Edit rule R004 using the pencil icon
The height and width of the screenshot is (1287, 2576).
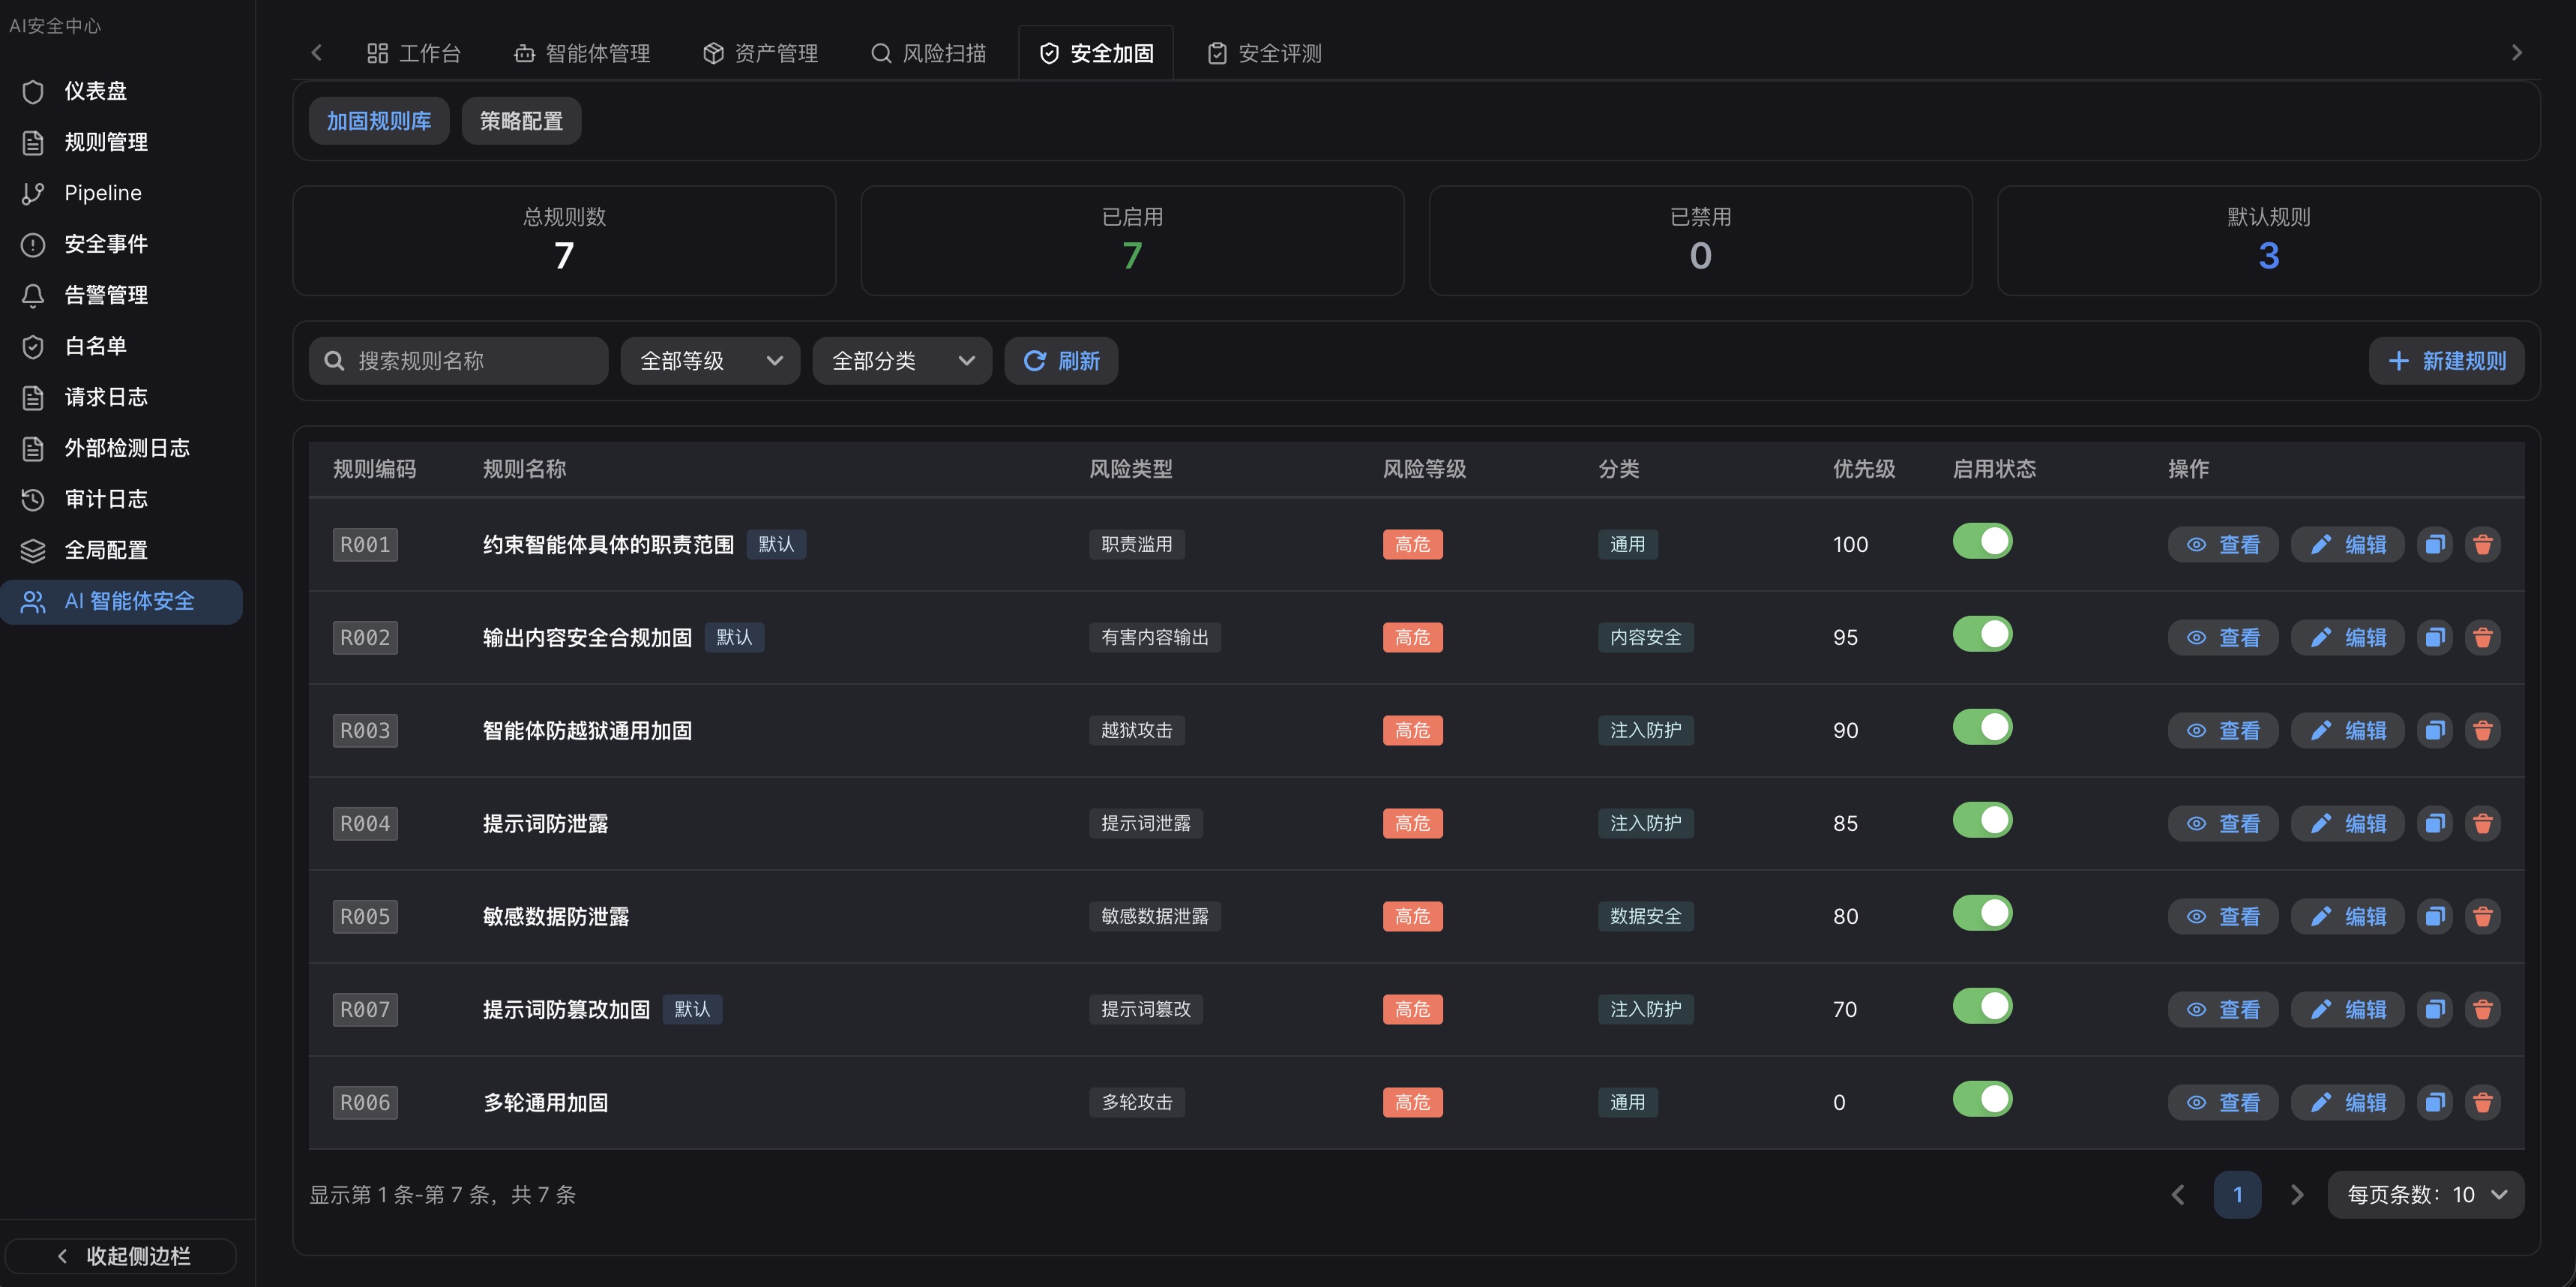pyautogui.click(x=2347, y=823)
